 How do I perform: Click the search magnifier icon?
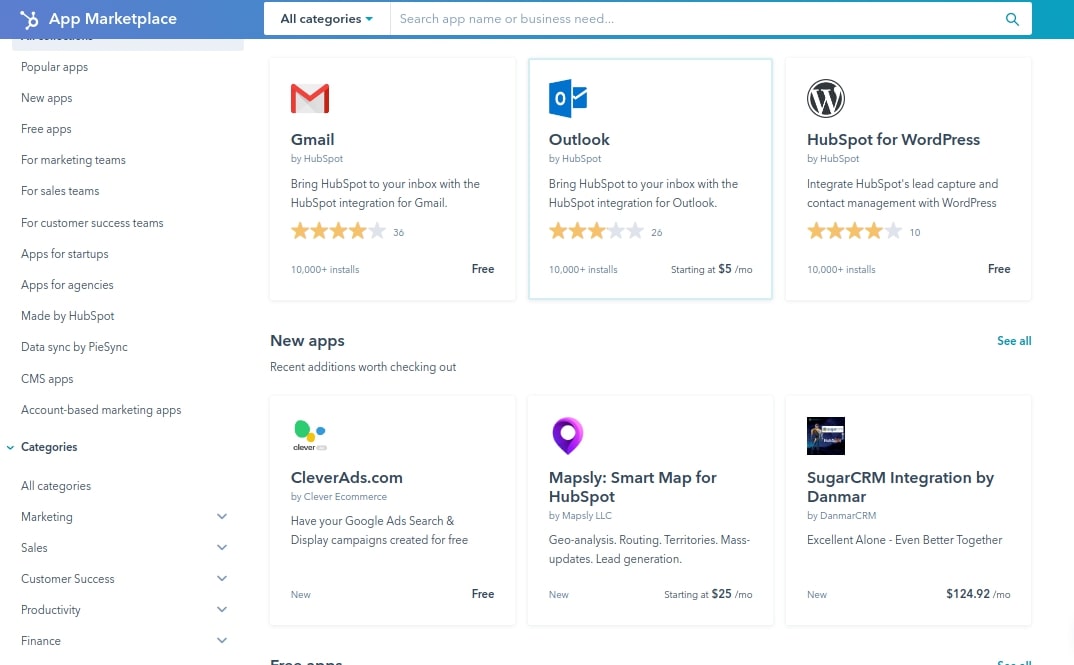(1012, 18)
